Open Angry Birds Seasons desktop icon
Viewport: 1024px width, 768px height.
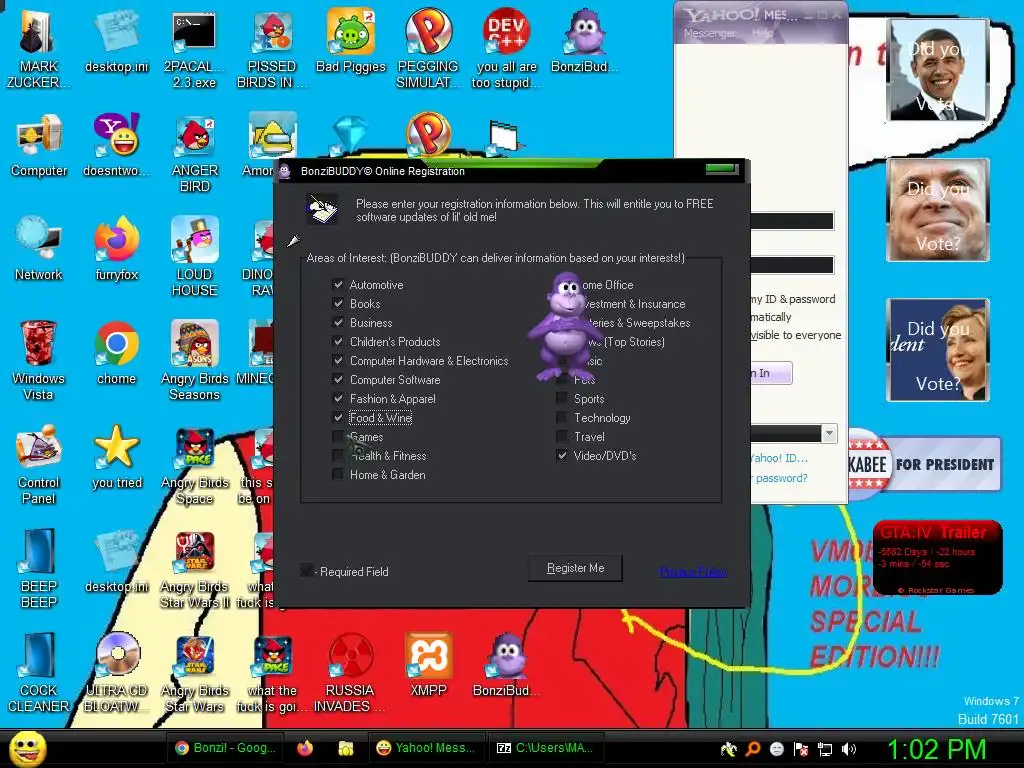(x=194, y=360)
